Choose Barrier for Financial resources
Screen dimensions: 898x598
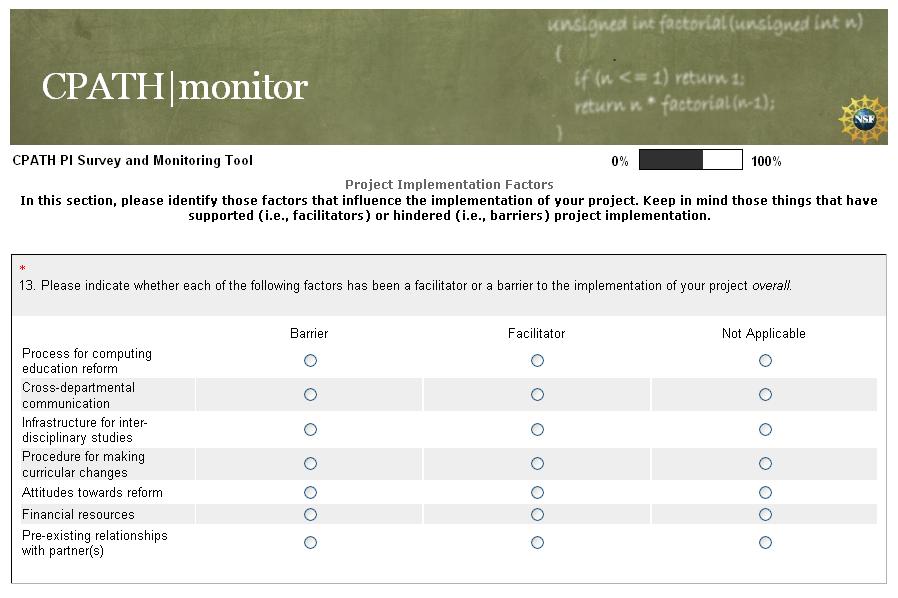coord(310,514)
